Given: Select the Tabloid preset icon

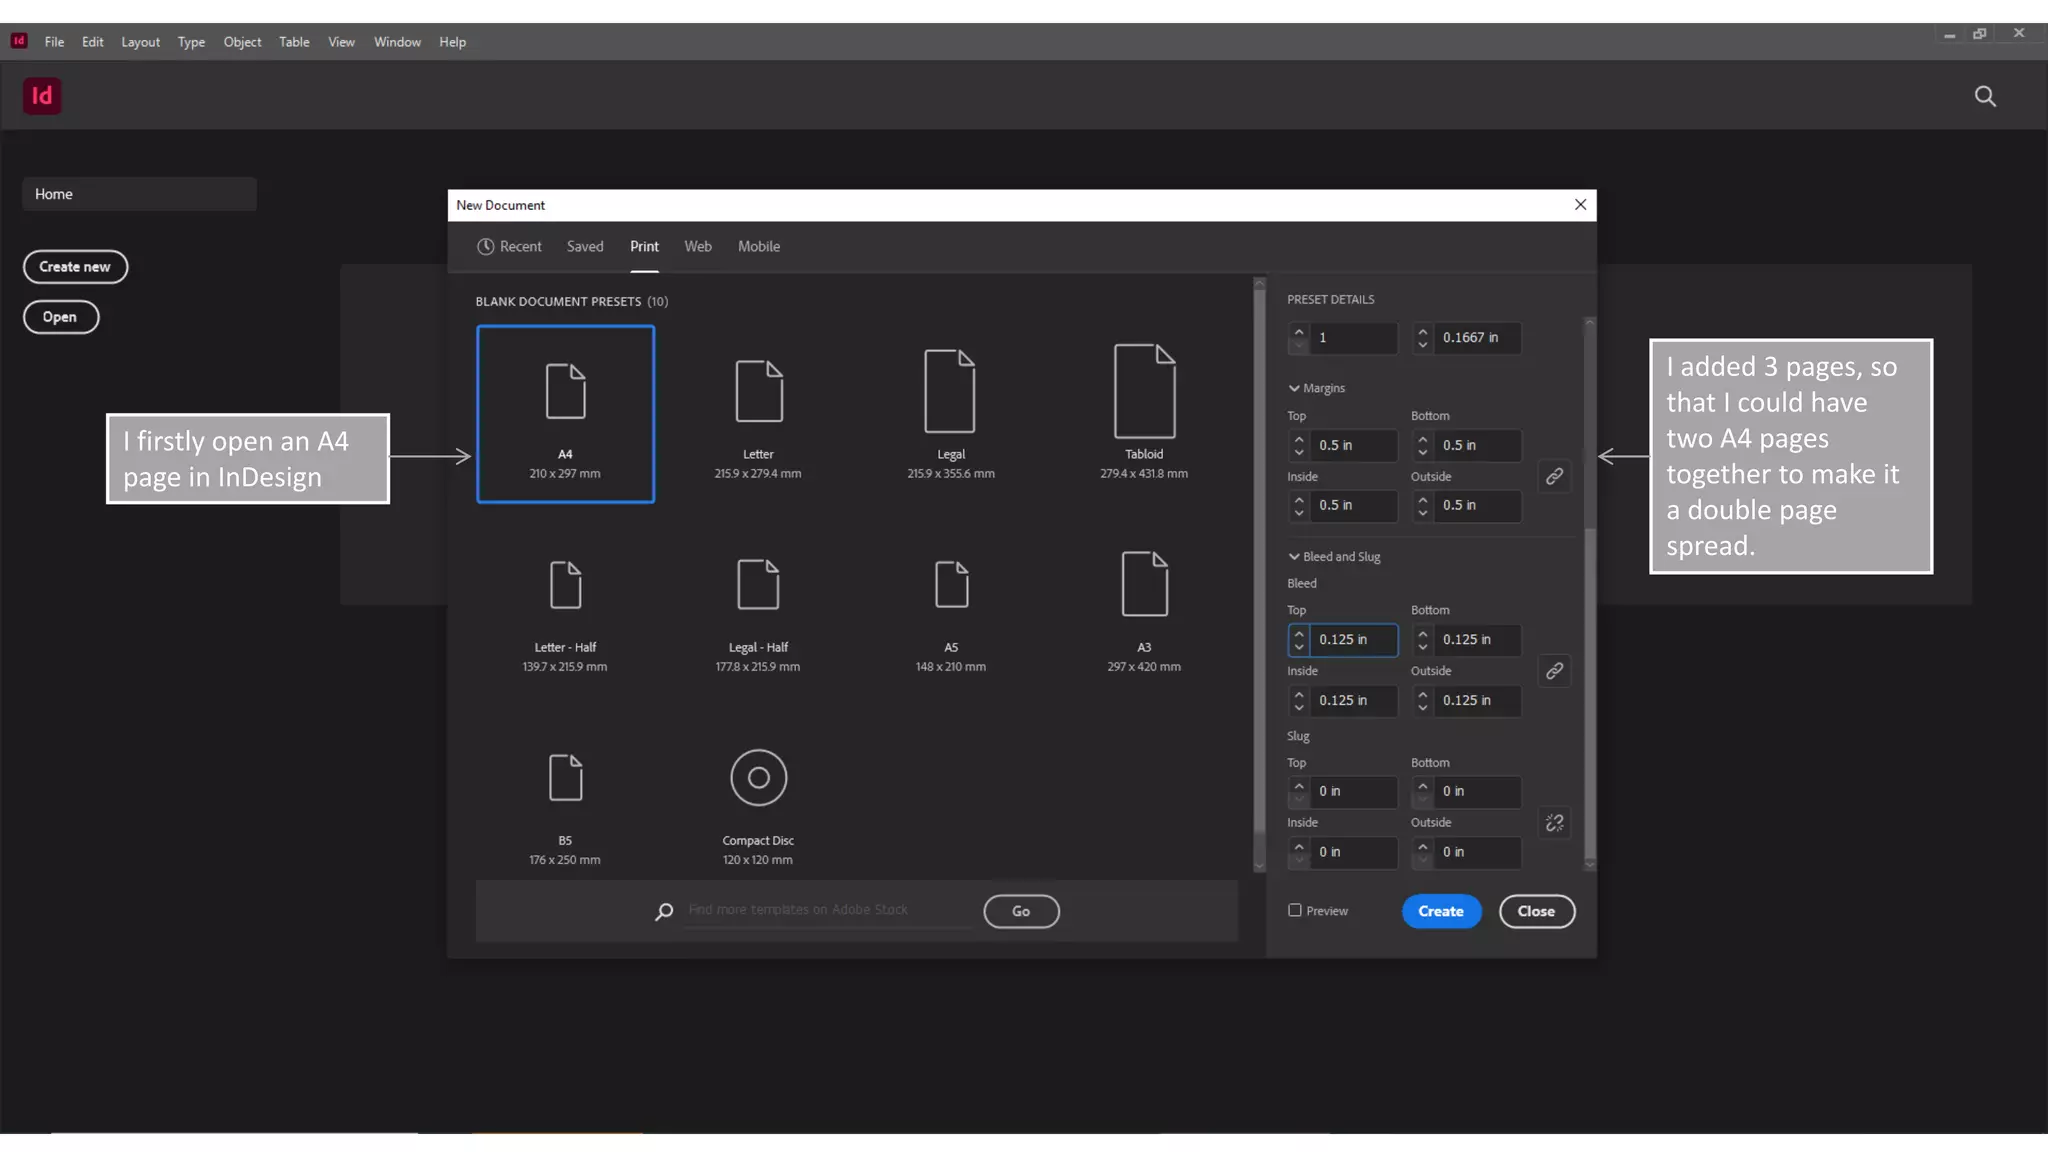Looking at the screenshot, I should point(1144,391).
